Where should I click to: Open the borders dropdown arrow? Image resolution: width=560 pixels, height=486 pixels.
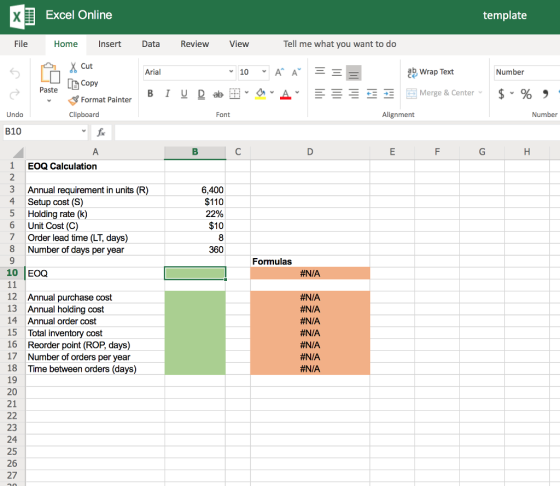(x=247, y=92)
